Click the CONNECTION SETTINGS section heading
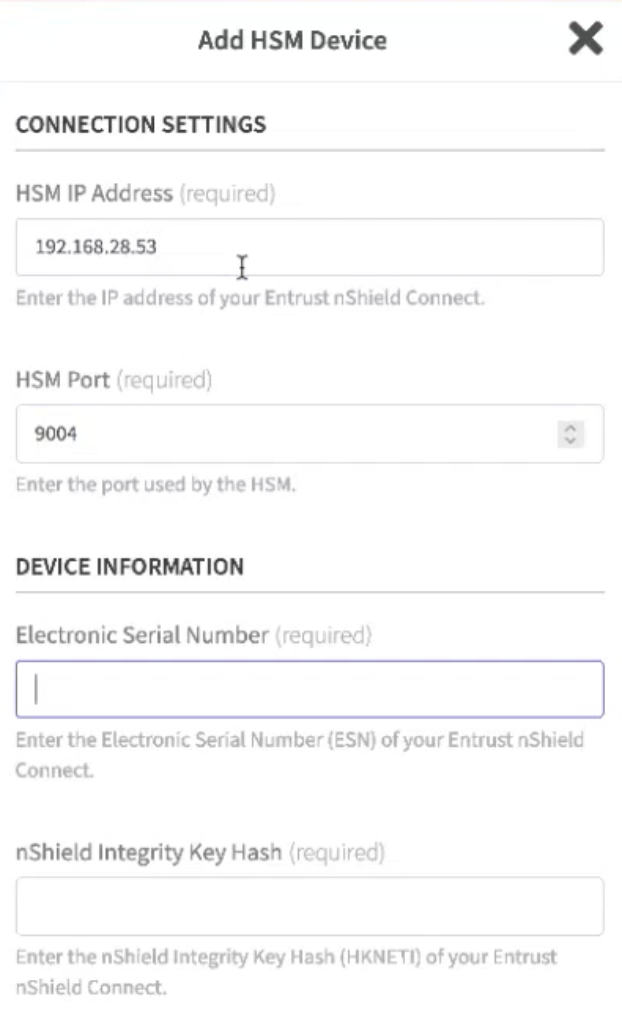622x1034 pixels. tap(141, 125)
